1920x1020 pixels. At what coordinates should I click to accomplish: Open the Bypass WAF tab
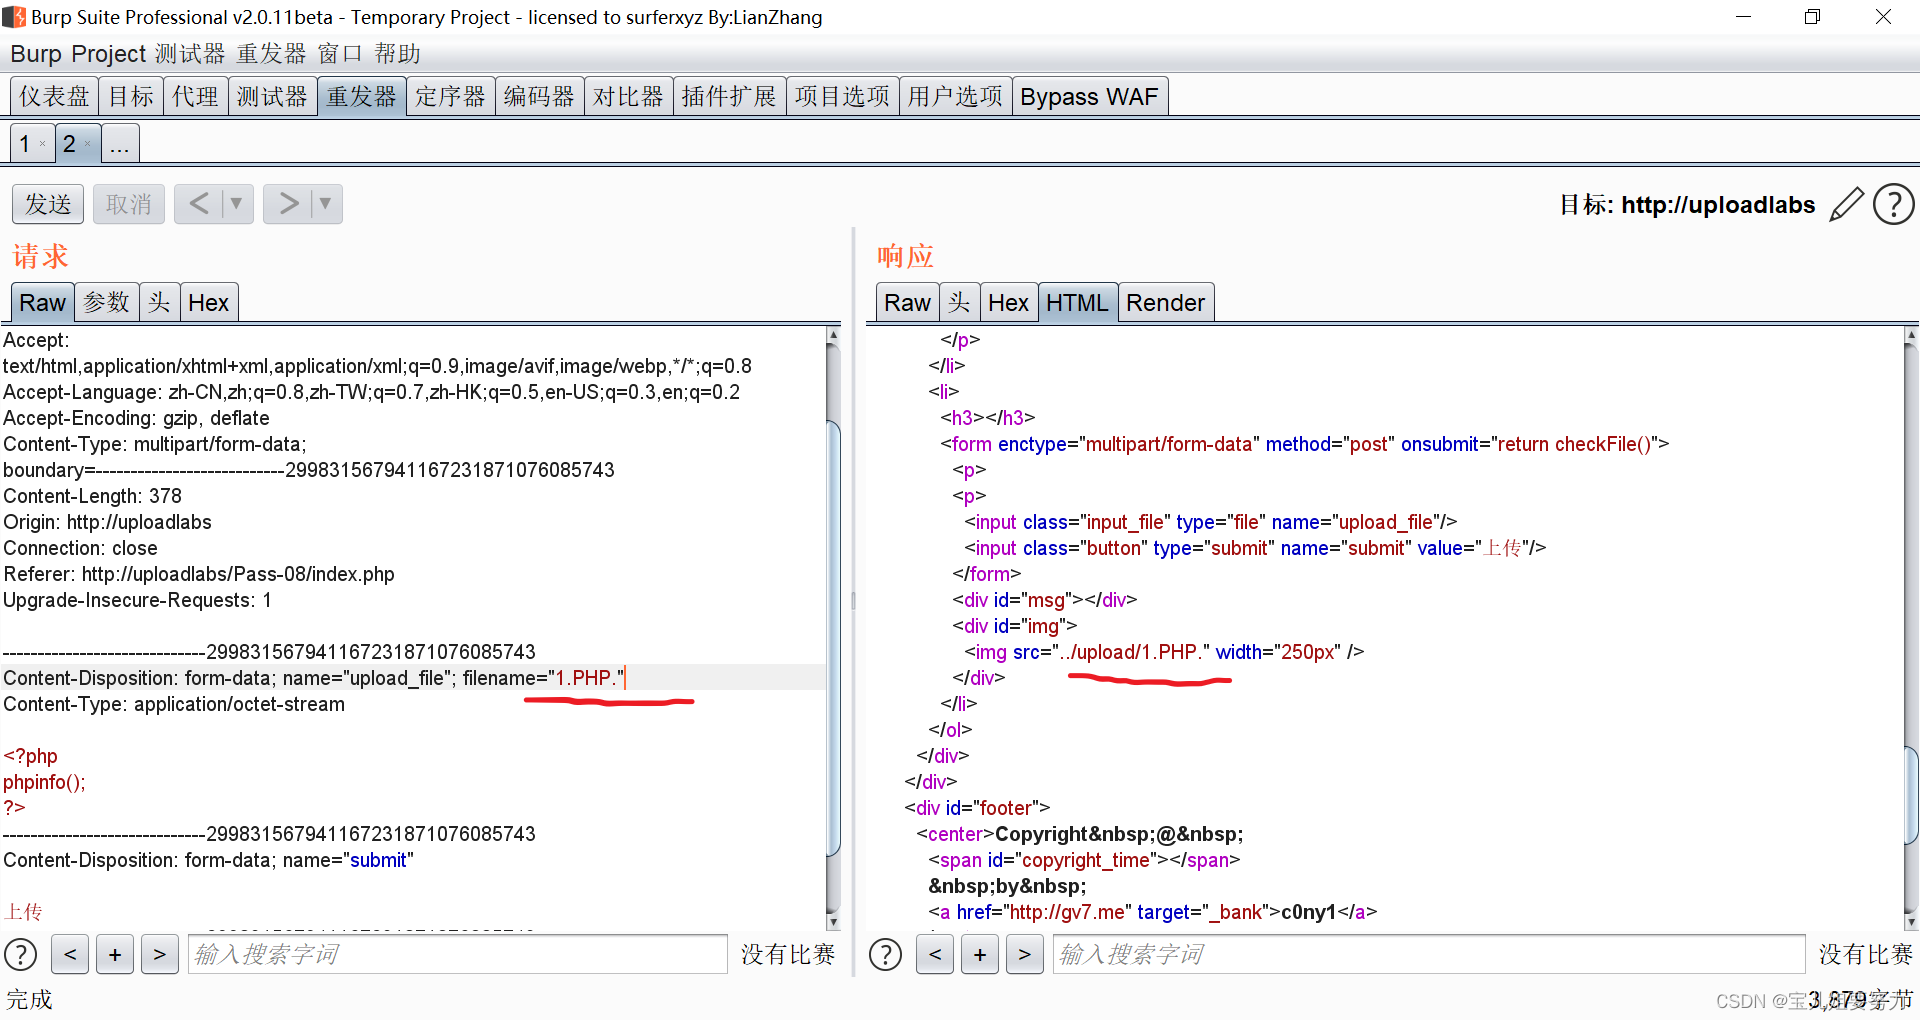(1090, 97)
